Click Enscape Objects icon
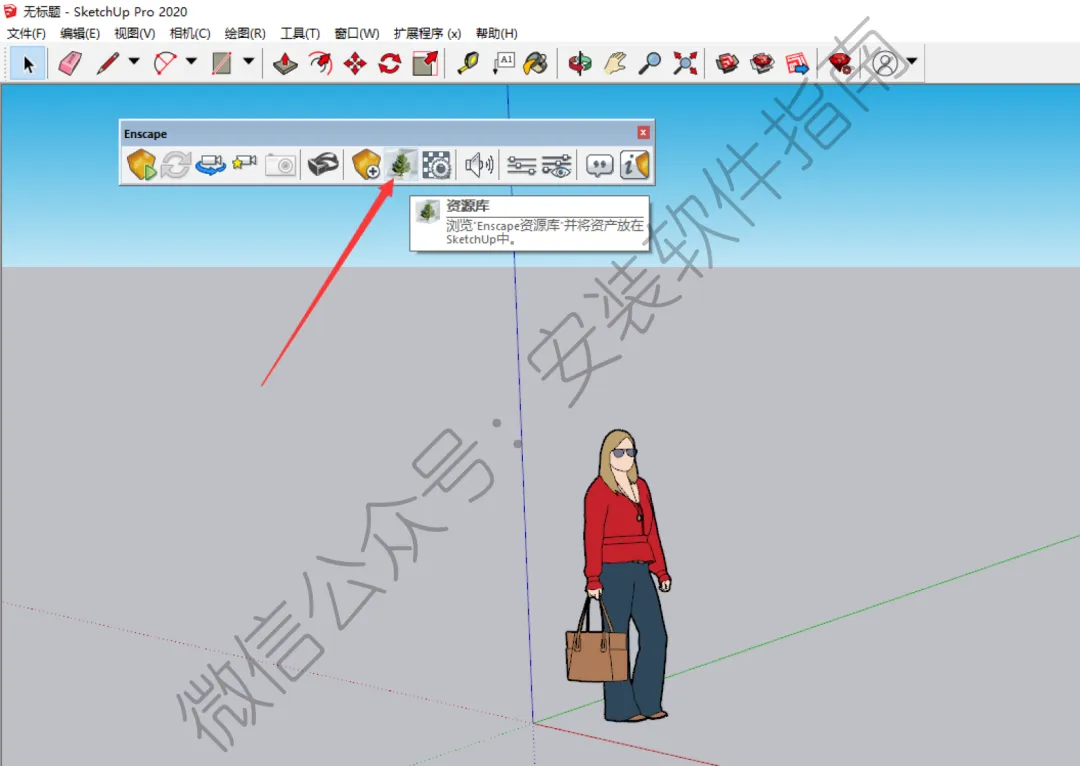The height and width of the screenshot is (766, 1080). pos(366,165)
